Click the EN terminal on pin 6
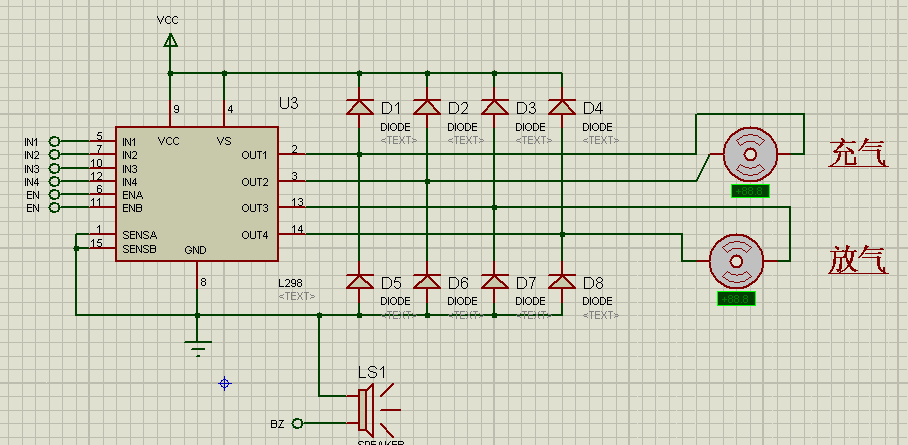This screenshot has height=445, width=908. tap(54, 194)
